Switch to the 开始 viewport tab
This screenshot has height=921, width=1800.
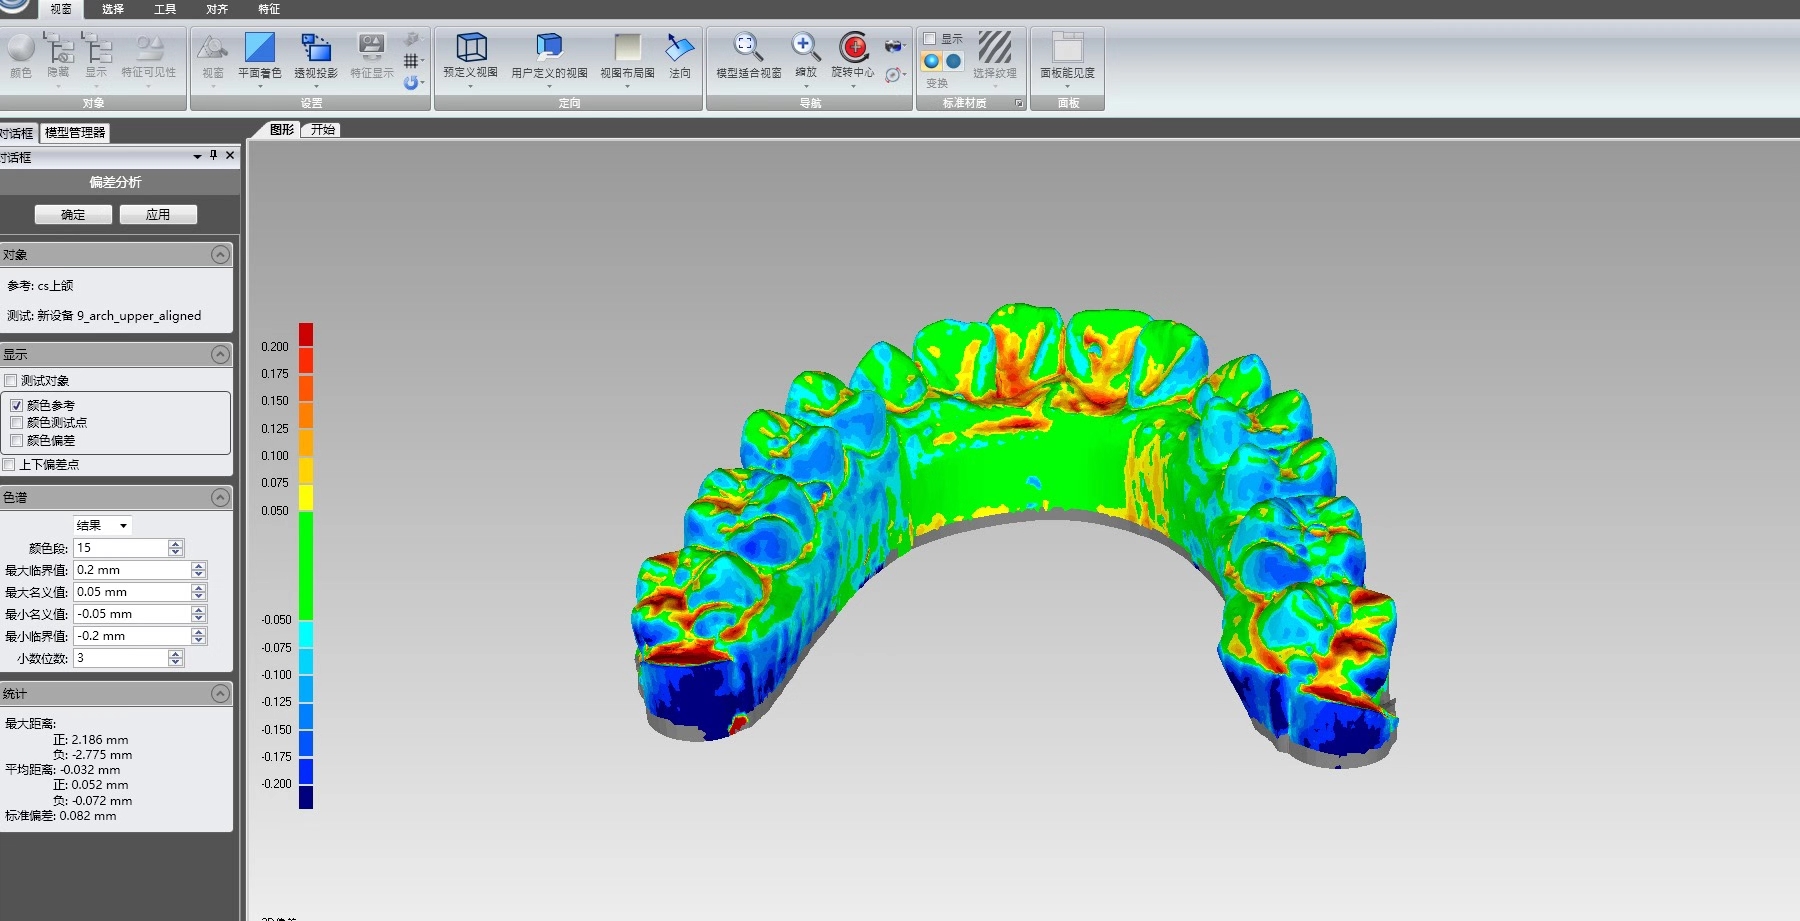[322, 130]
